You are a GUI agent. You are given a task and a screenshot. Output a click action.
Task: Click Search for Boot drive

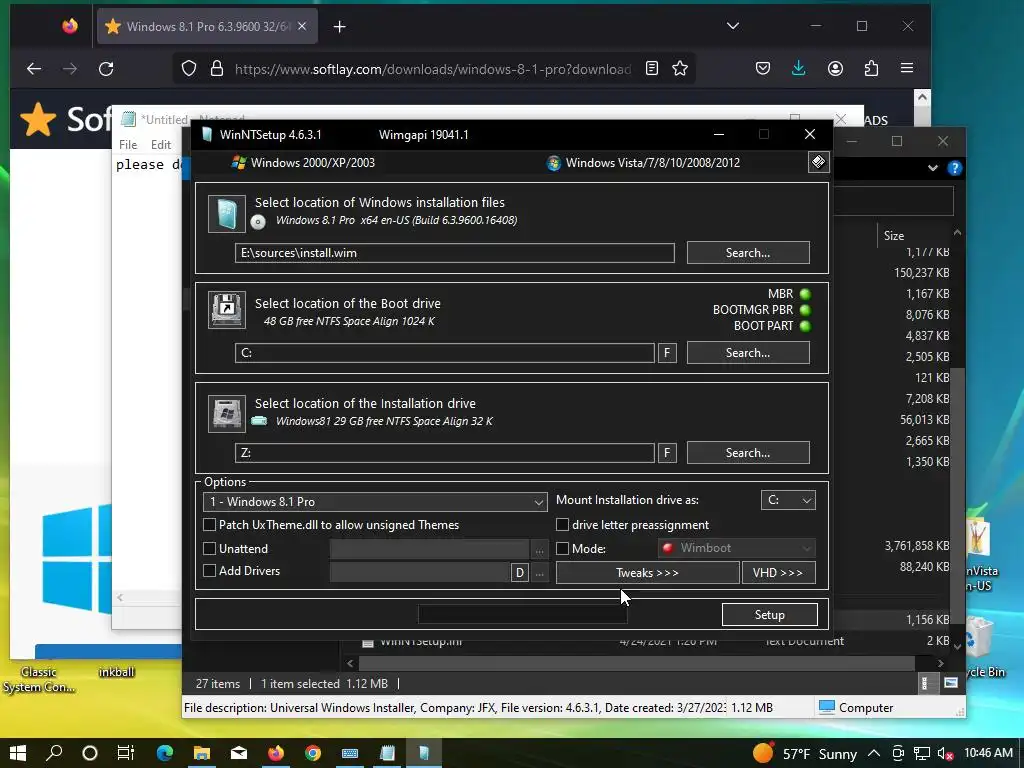point(748,353)
